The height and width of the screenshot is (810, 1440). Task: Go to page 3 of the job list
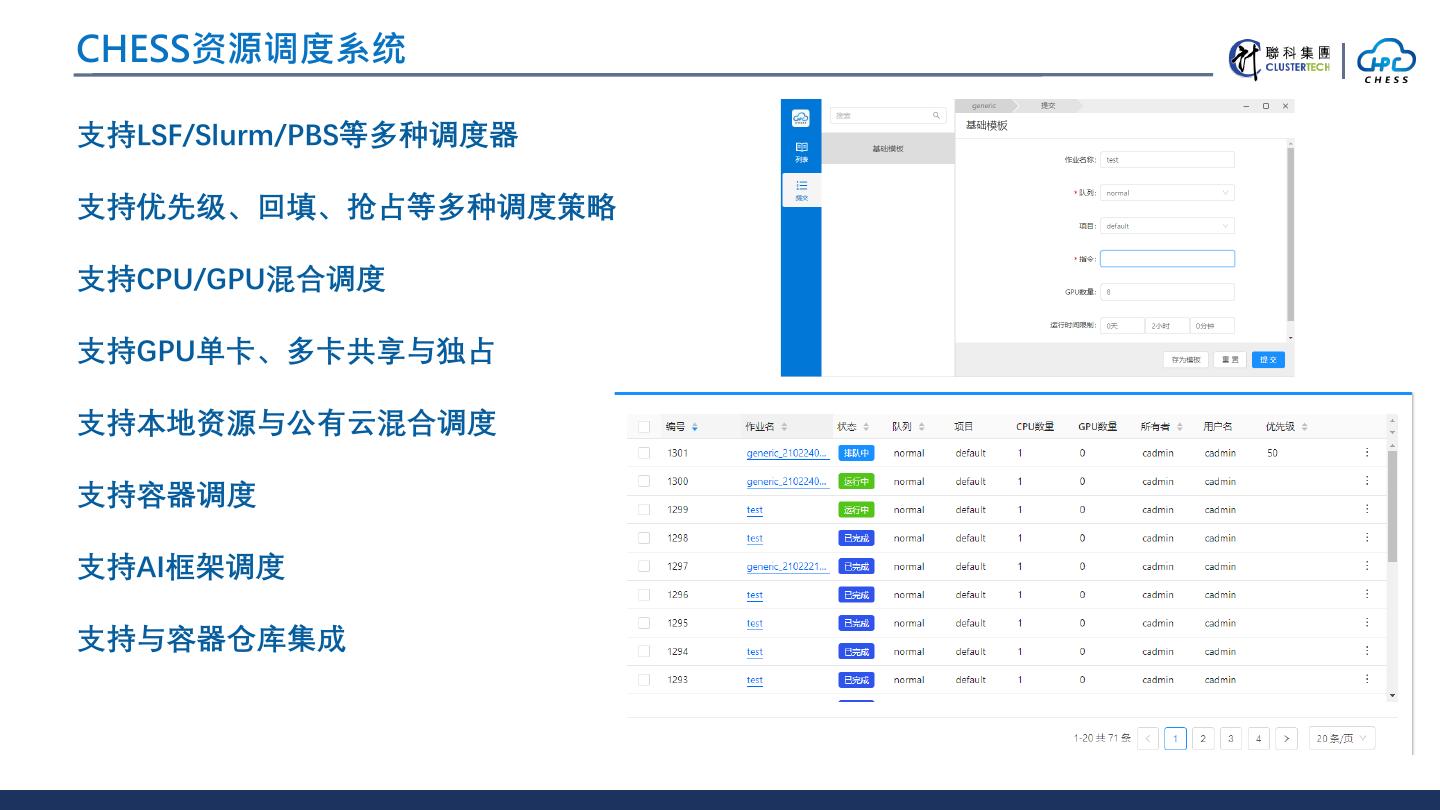[x=1231, y=739]
